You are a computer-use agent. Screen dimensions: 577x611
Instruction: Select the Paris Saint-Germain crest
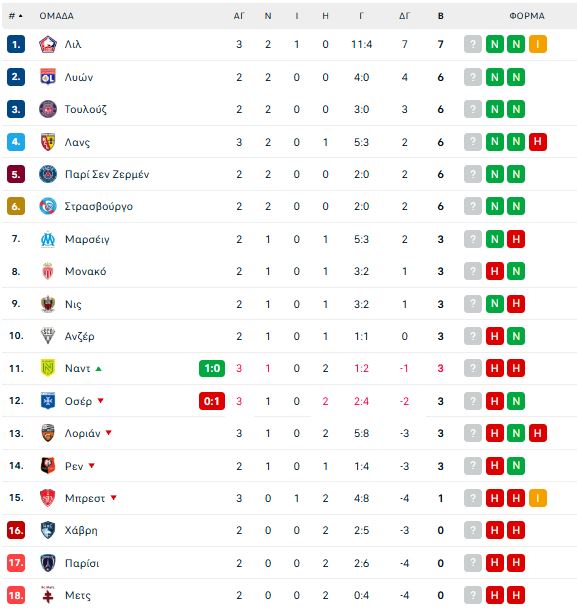pyautogui.click(x=48, y=174)
